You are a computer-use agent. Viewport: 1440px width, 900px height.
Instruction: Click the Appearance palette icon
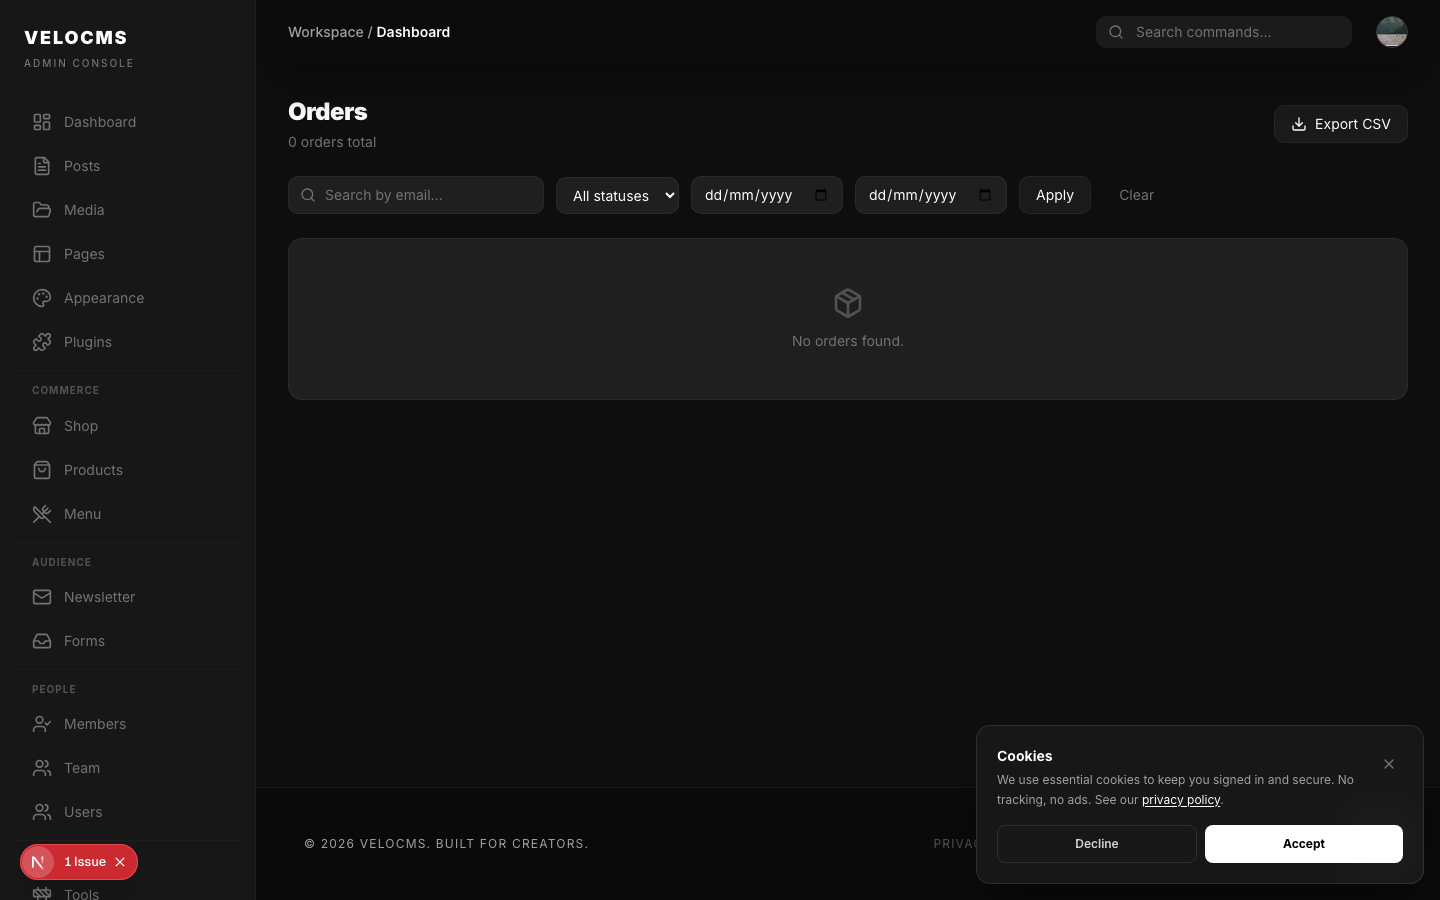41,298
